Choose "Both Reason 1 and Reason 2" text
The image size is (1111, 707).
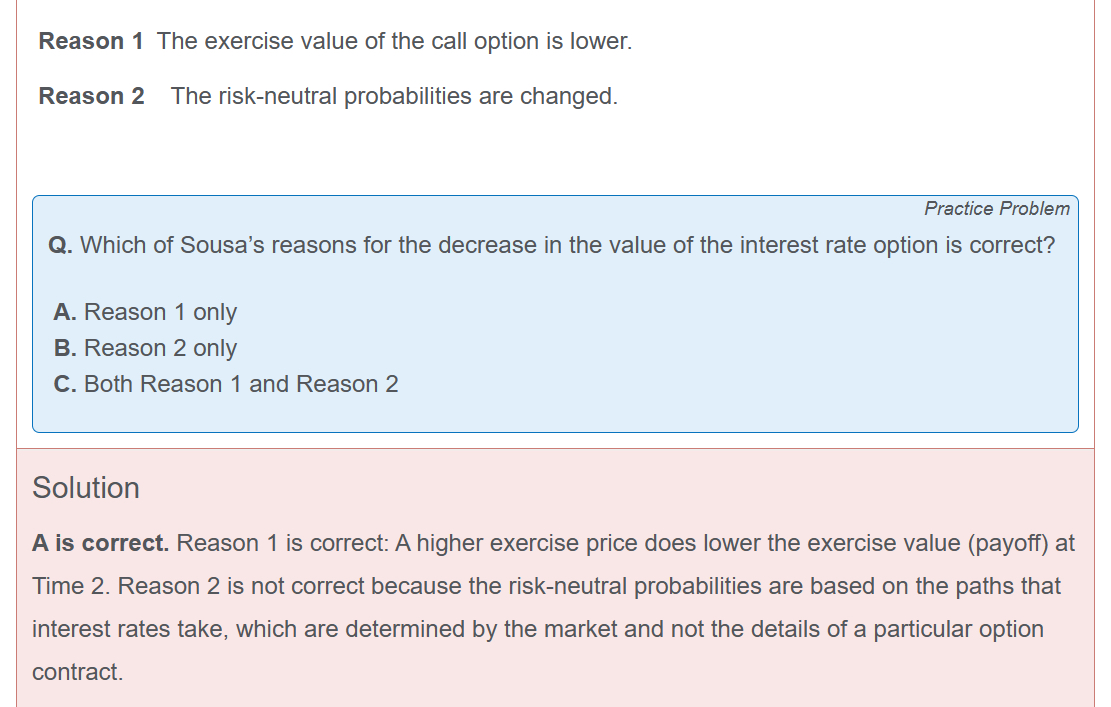click(x=241, y=384)
